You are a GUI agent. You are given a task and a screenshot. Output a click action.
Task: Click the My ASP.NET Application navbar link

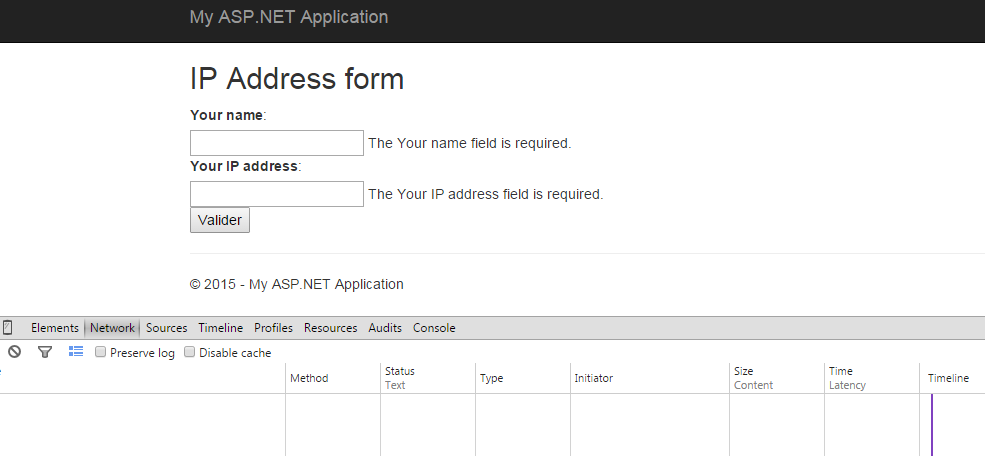point(289,17)
